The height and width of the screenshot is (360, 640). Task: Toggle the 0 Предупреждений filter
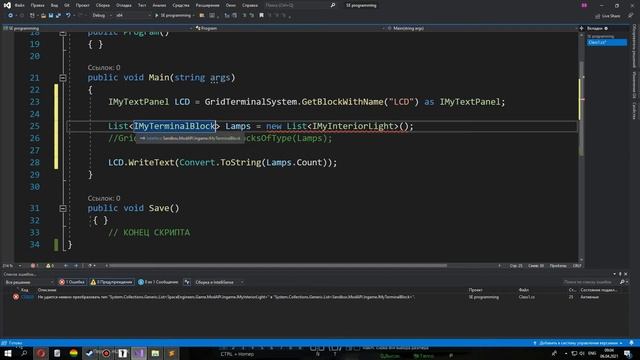pyautogui.click(x=112, y=282)
